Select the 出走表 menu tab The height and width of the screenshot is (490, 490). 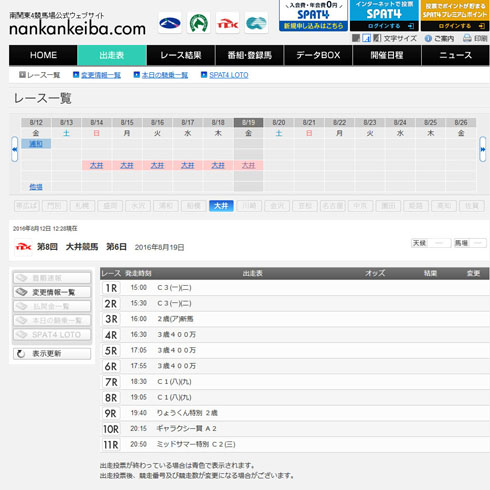112,55
